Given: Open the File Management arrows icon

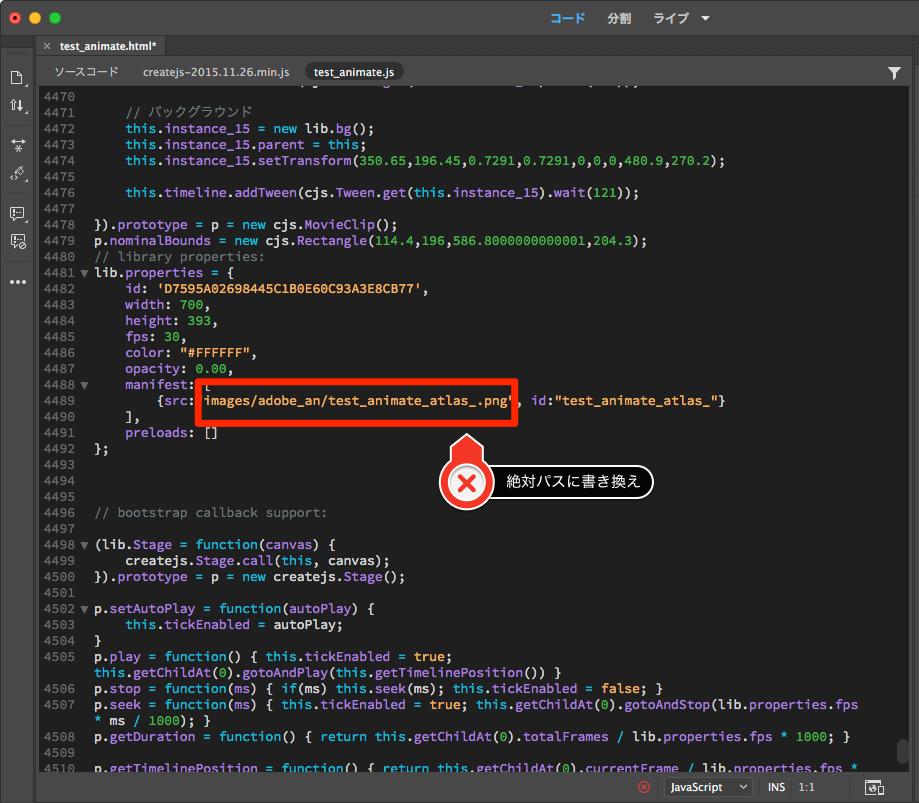Looking at the screenshot, I should click(17, 105).
